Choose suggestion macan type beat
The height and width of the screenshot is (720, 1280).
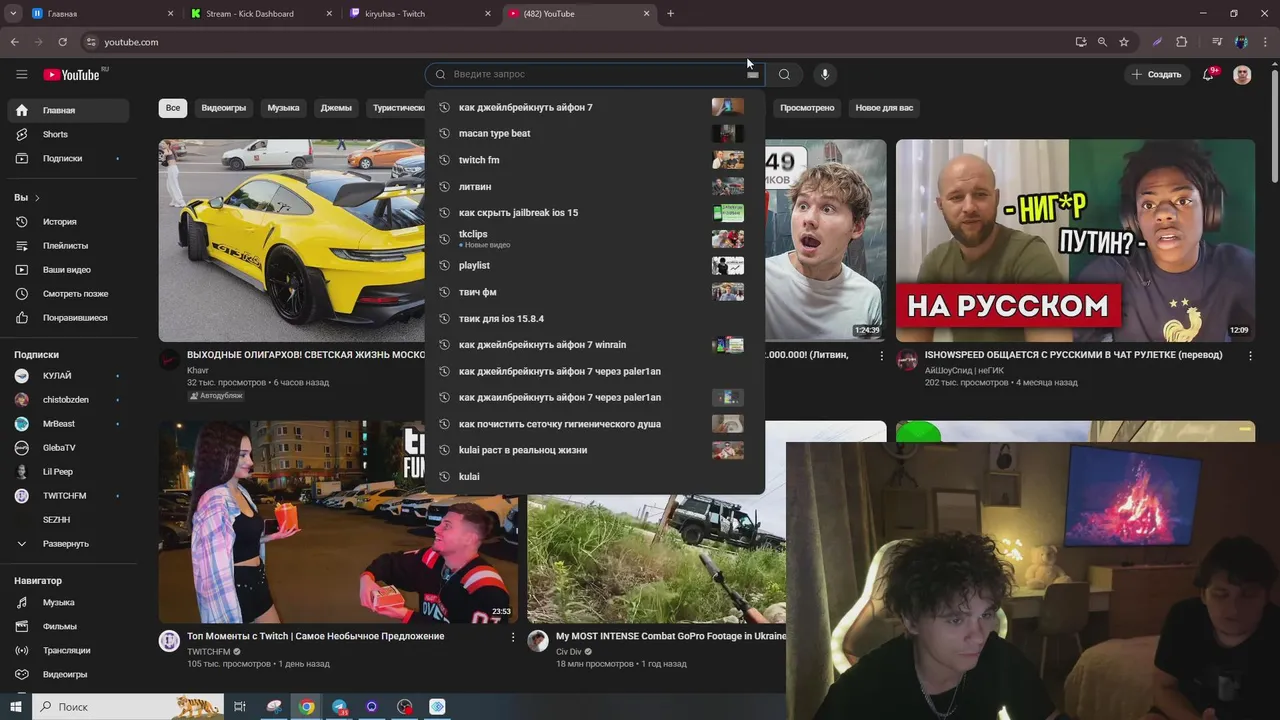coord(595,133)
